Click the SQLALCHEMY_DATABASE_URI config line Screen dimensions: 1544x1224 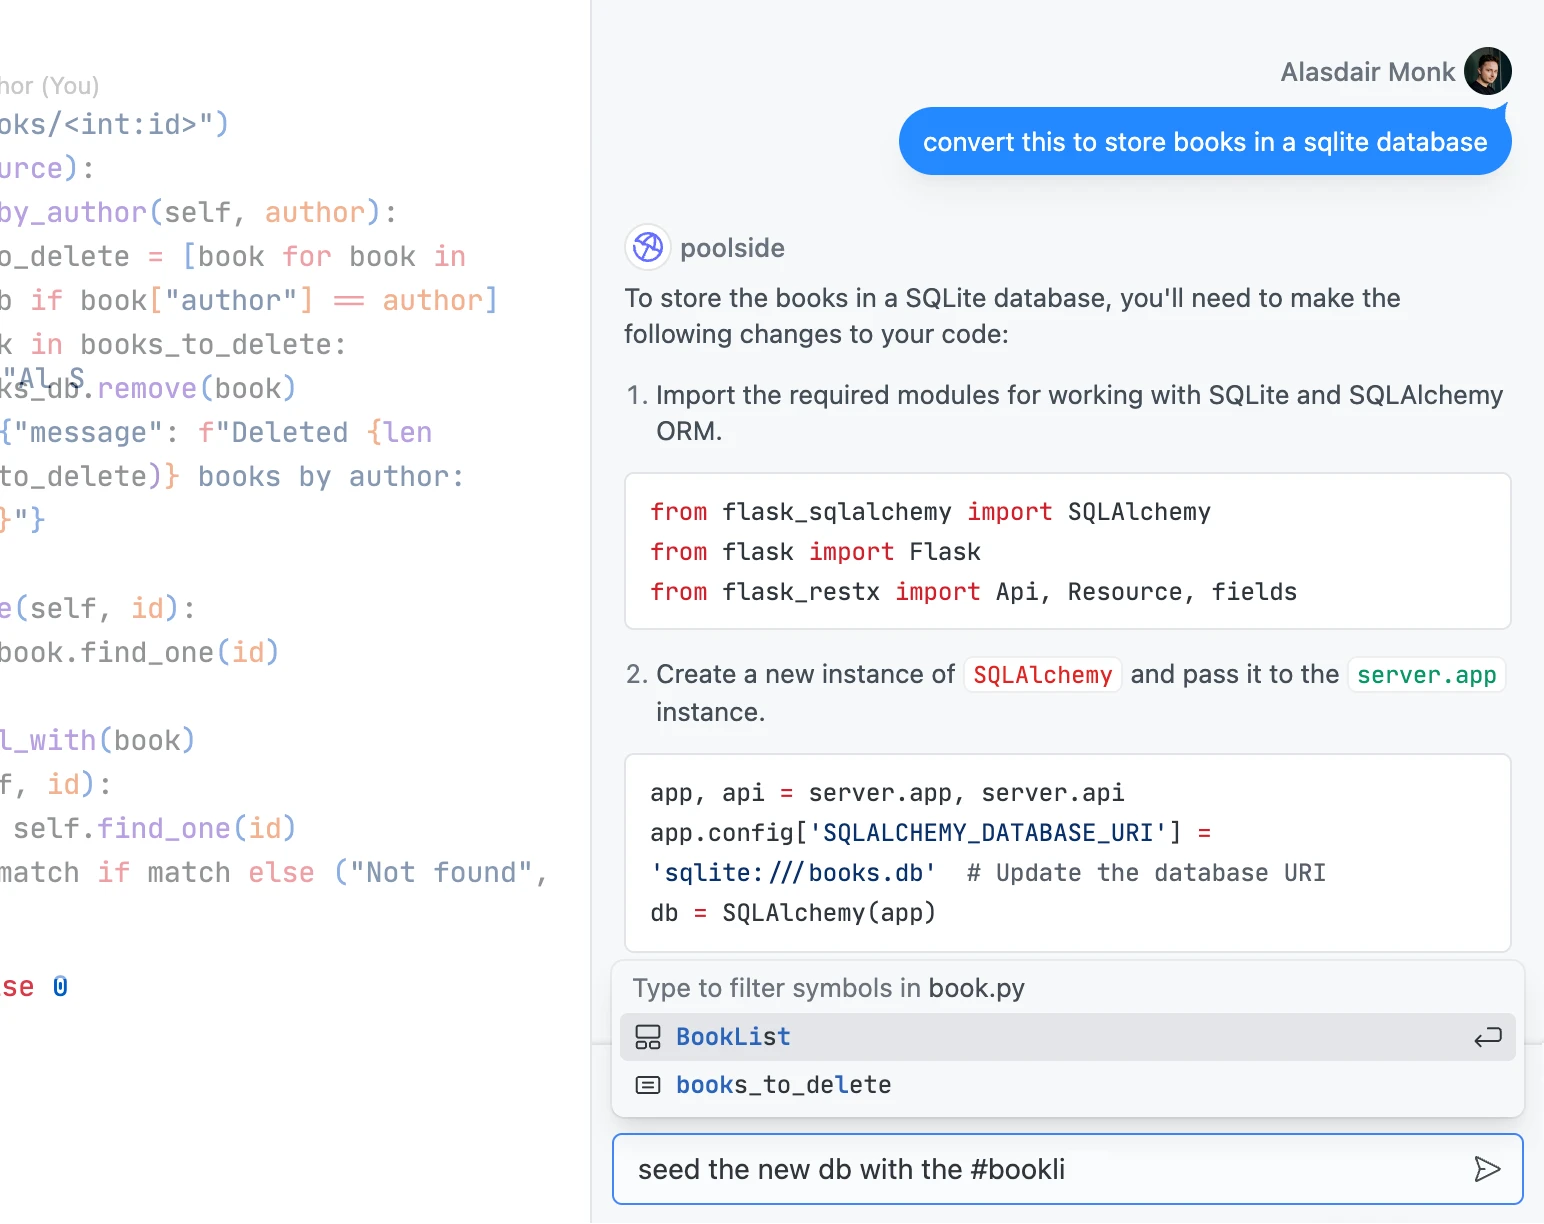coord(931,833)
